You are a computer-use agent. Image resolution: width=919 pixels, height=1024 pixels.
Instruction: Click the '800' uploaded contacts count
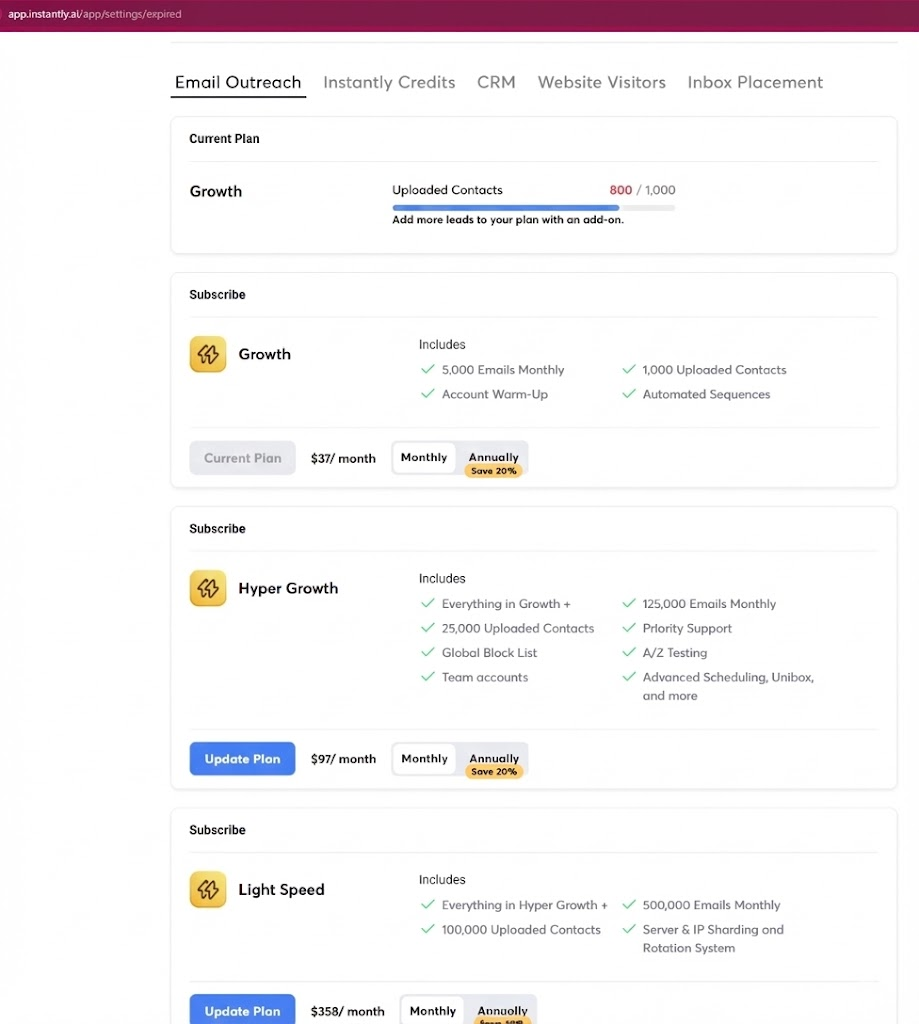[x=621, y=190]
